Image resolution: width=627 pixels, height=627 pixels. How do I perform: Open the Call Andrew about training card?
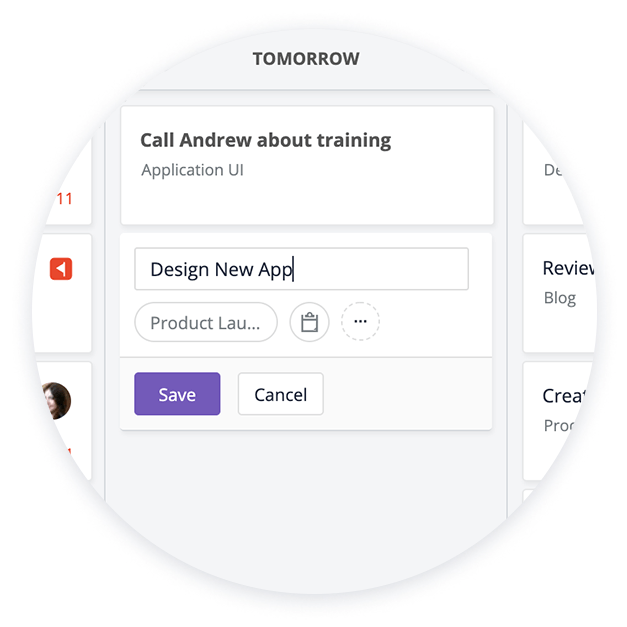pyautogui.click(x=307, y=165)
